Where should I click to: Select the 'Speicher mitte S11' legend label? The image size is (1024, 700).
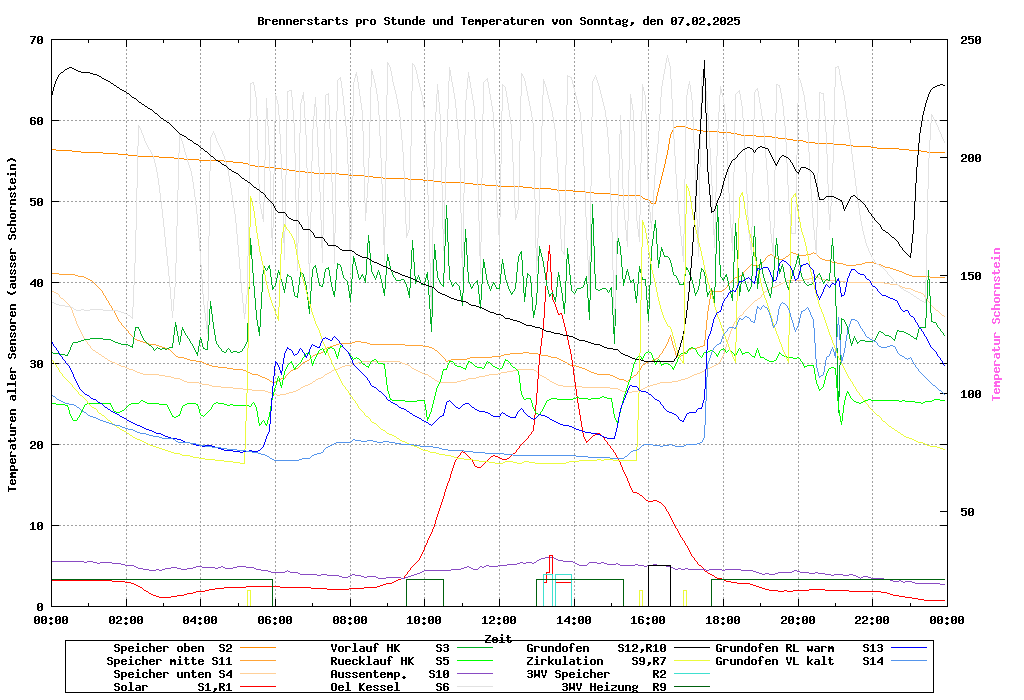[169, 661]
